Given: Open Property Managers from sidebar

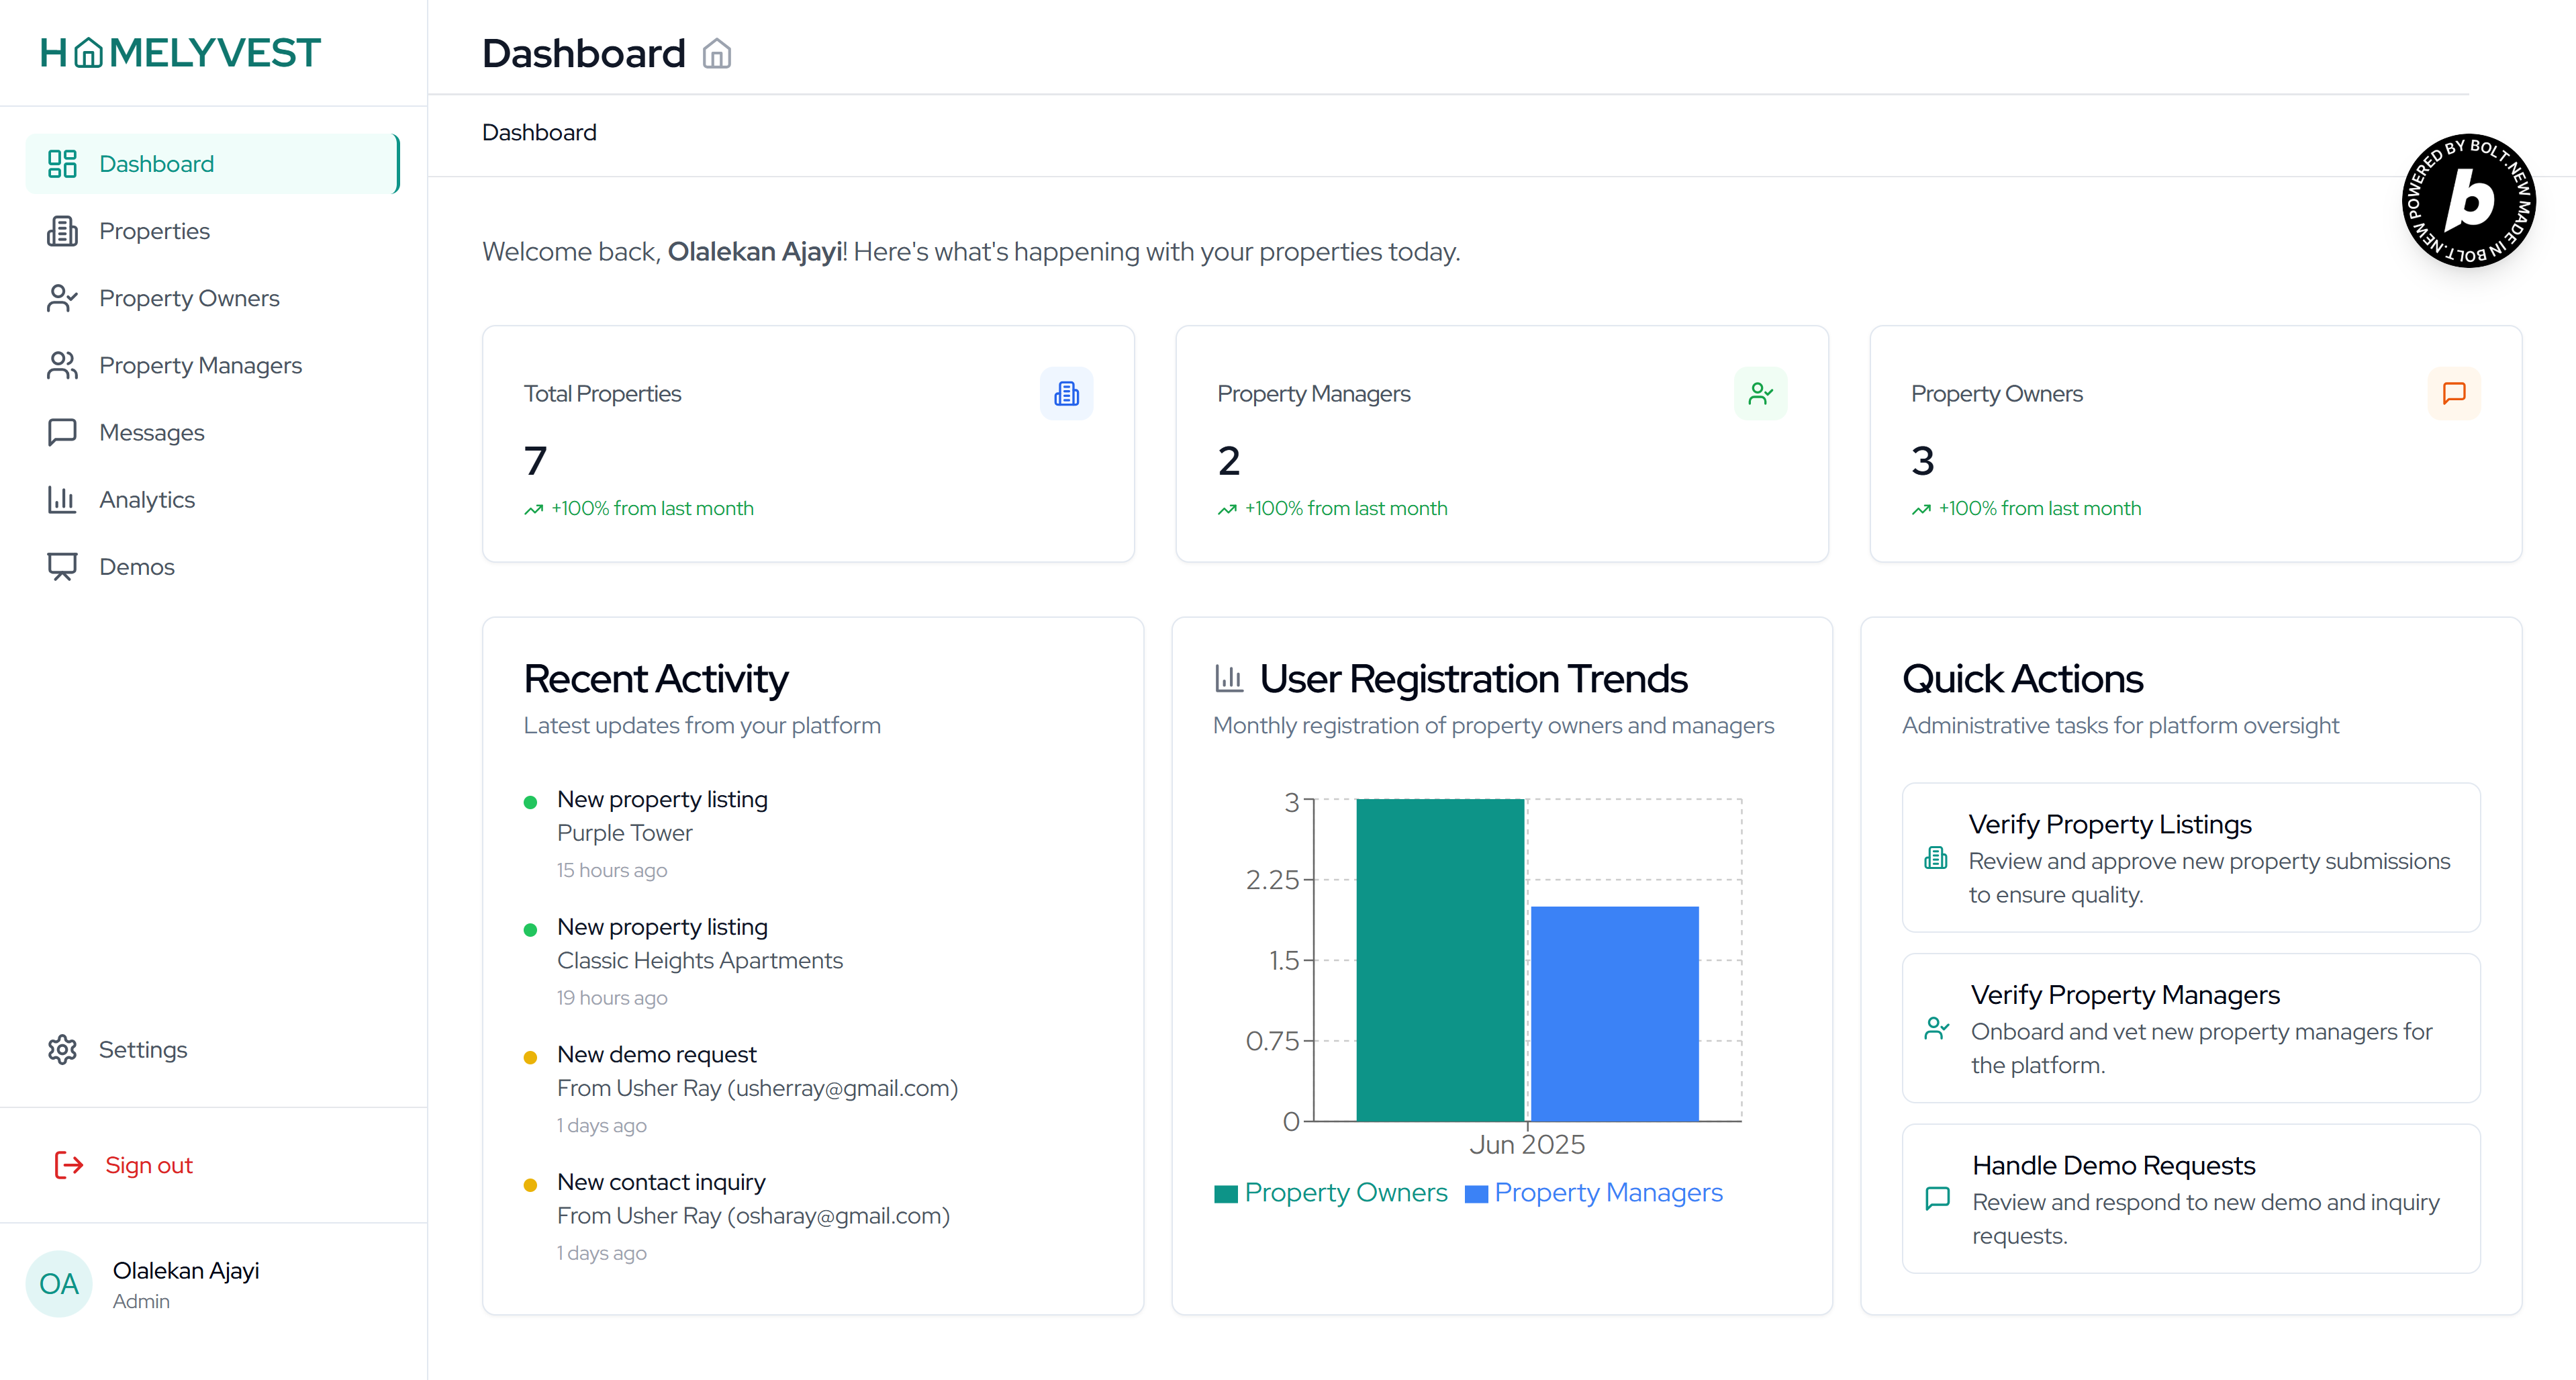Looking at the screenshot, I should [x=200, y=365].
